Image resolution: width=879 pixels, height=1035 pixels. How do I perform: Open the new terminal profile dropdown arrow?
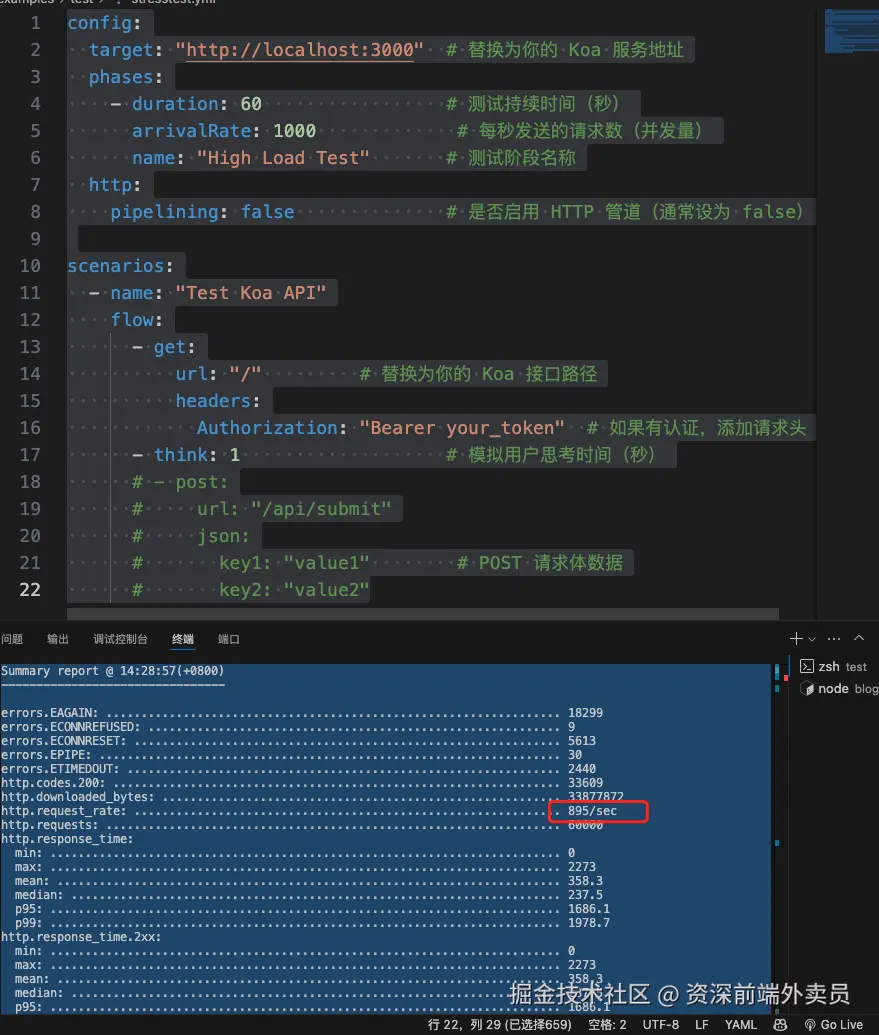pyautogui.click(x=812, y=639)
